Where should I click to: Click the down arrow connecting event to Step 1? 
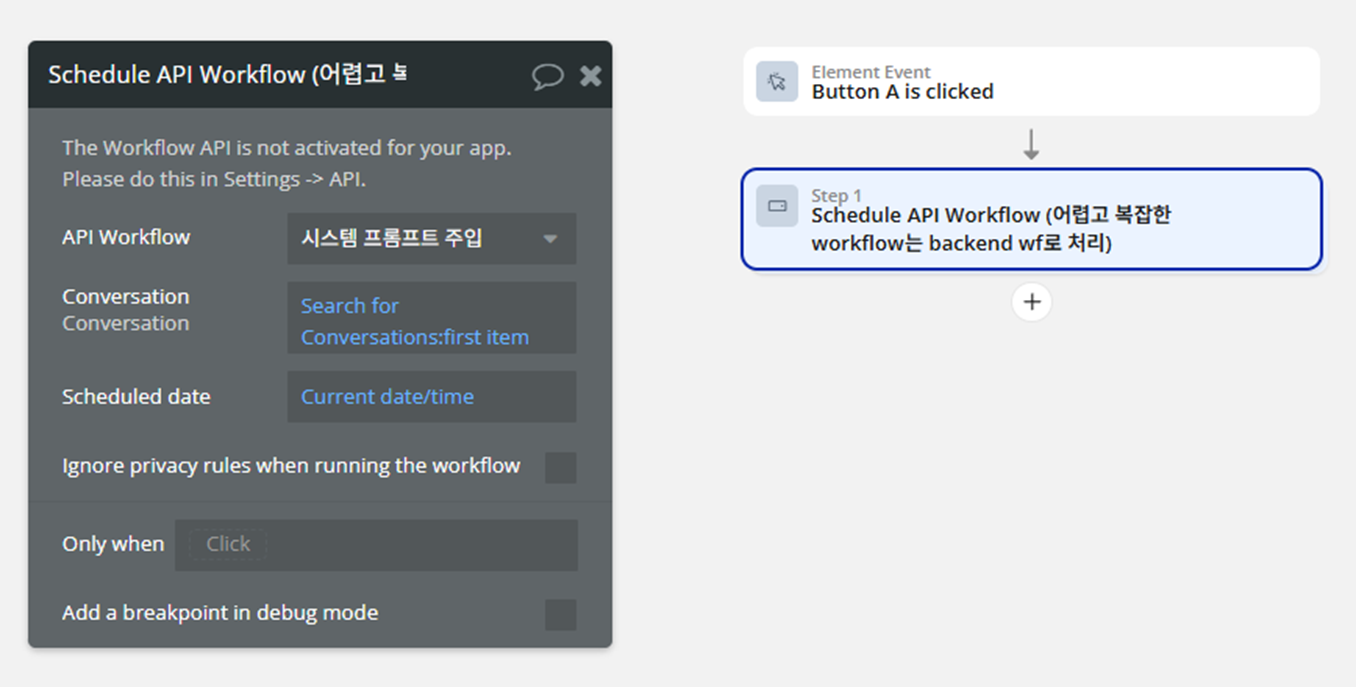tap(1031, 146)
